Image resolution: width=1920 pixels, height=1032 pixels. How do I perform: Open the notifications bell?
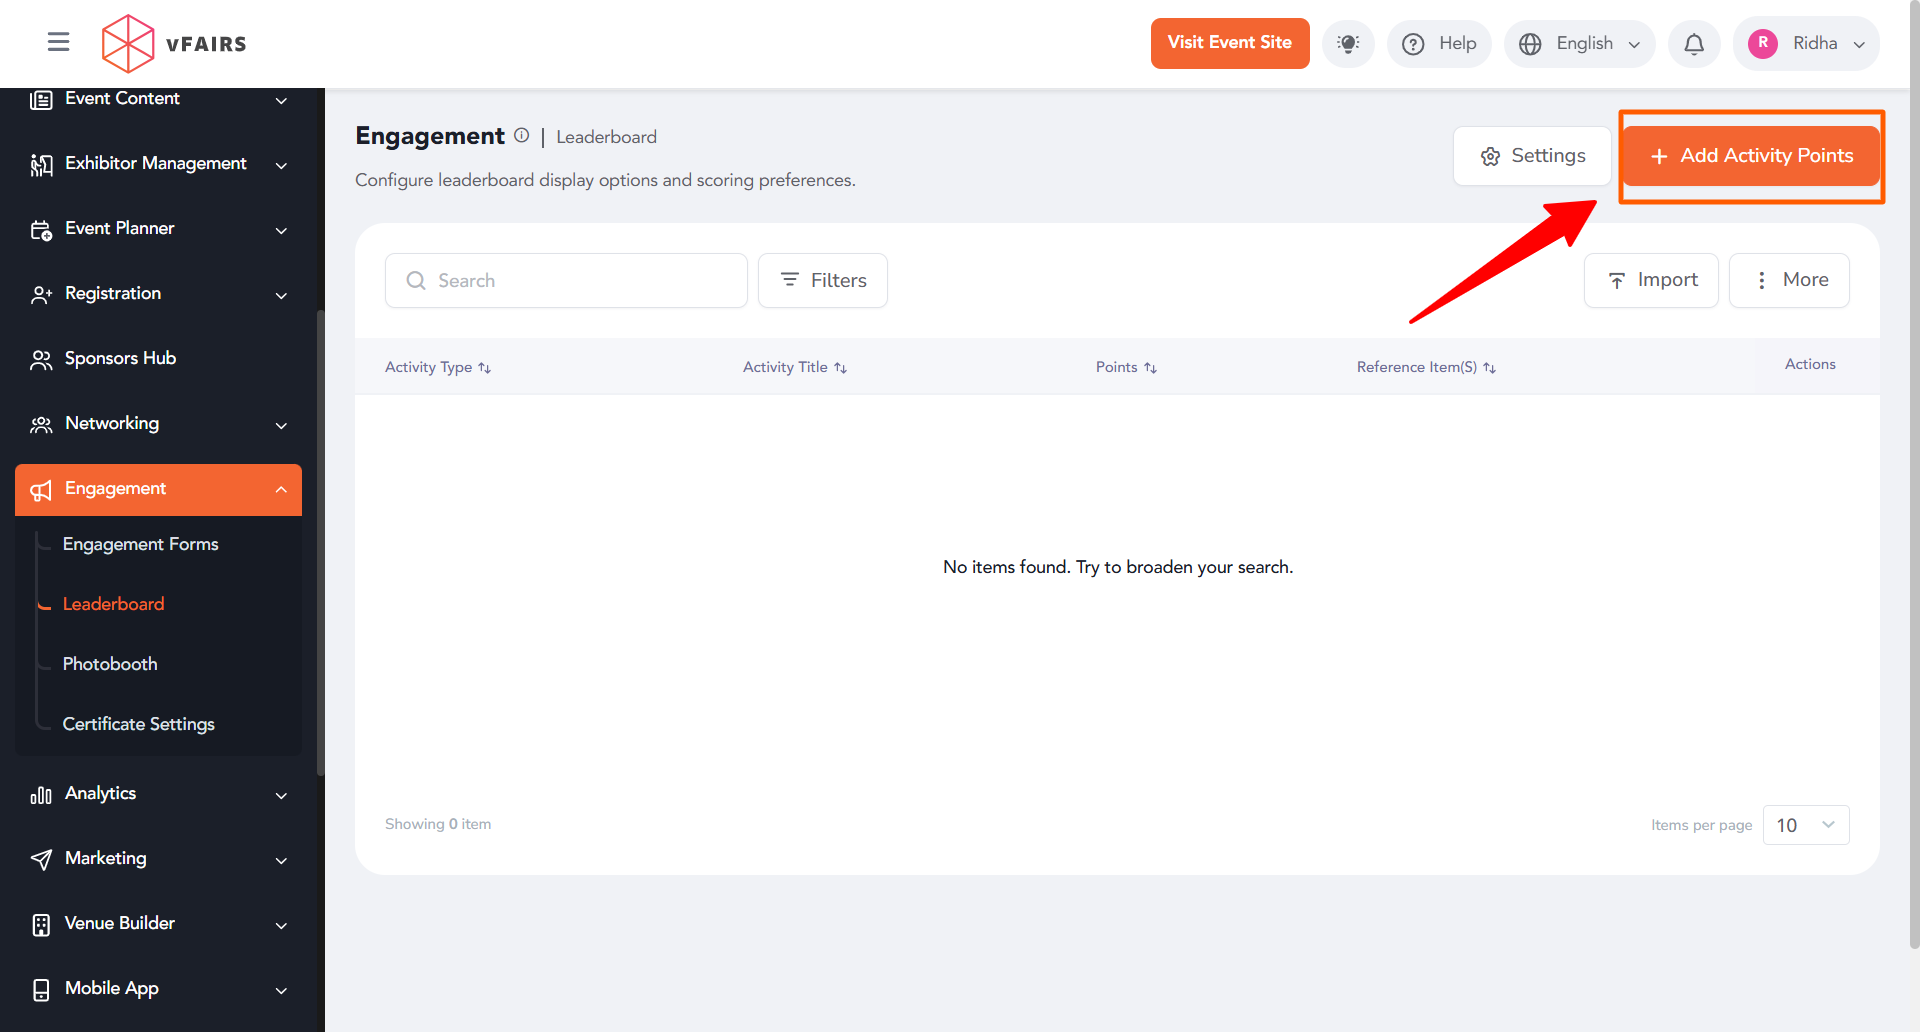[x=1693, y=44]
